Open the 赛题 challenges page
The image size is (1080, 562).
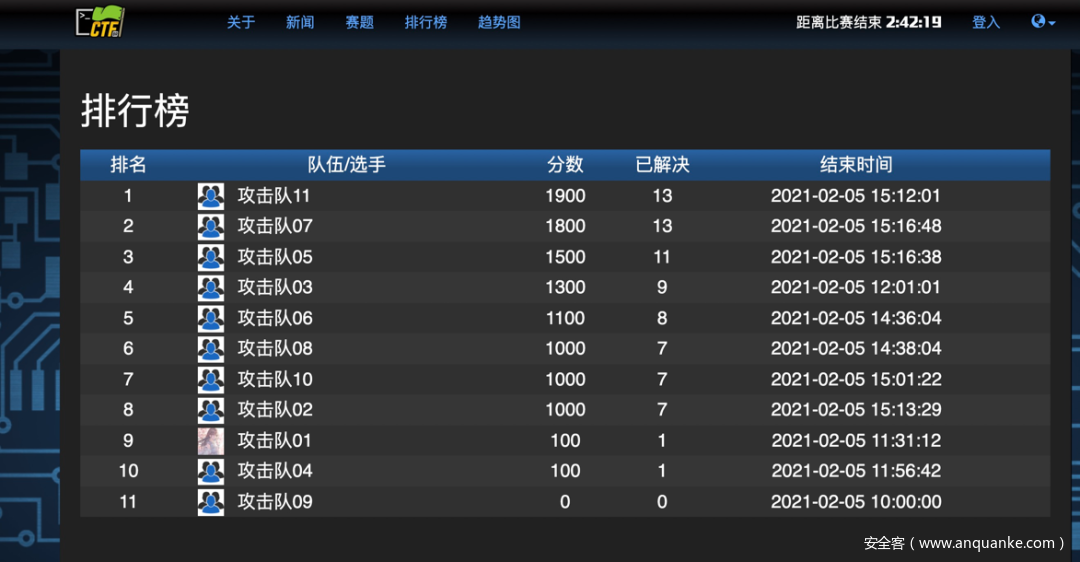360,22
